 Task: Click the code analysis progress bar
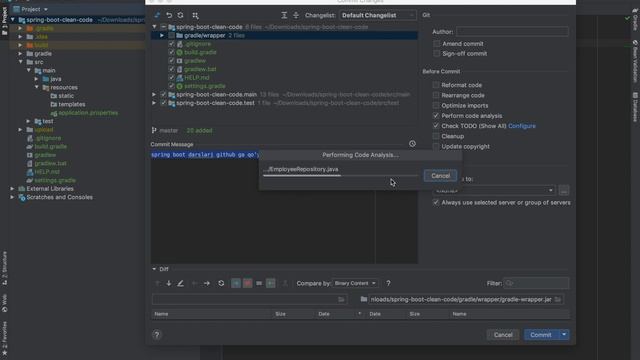[340, 176]
